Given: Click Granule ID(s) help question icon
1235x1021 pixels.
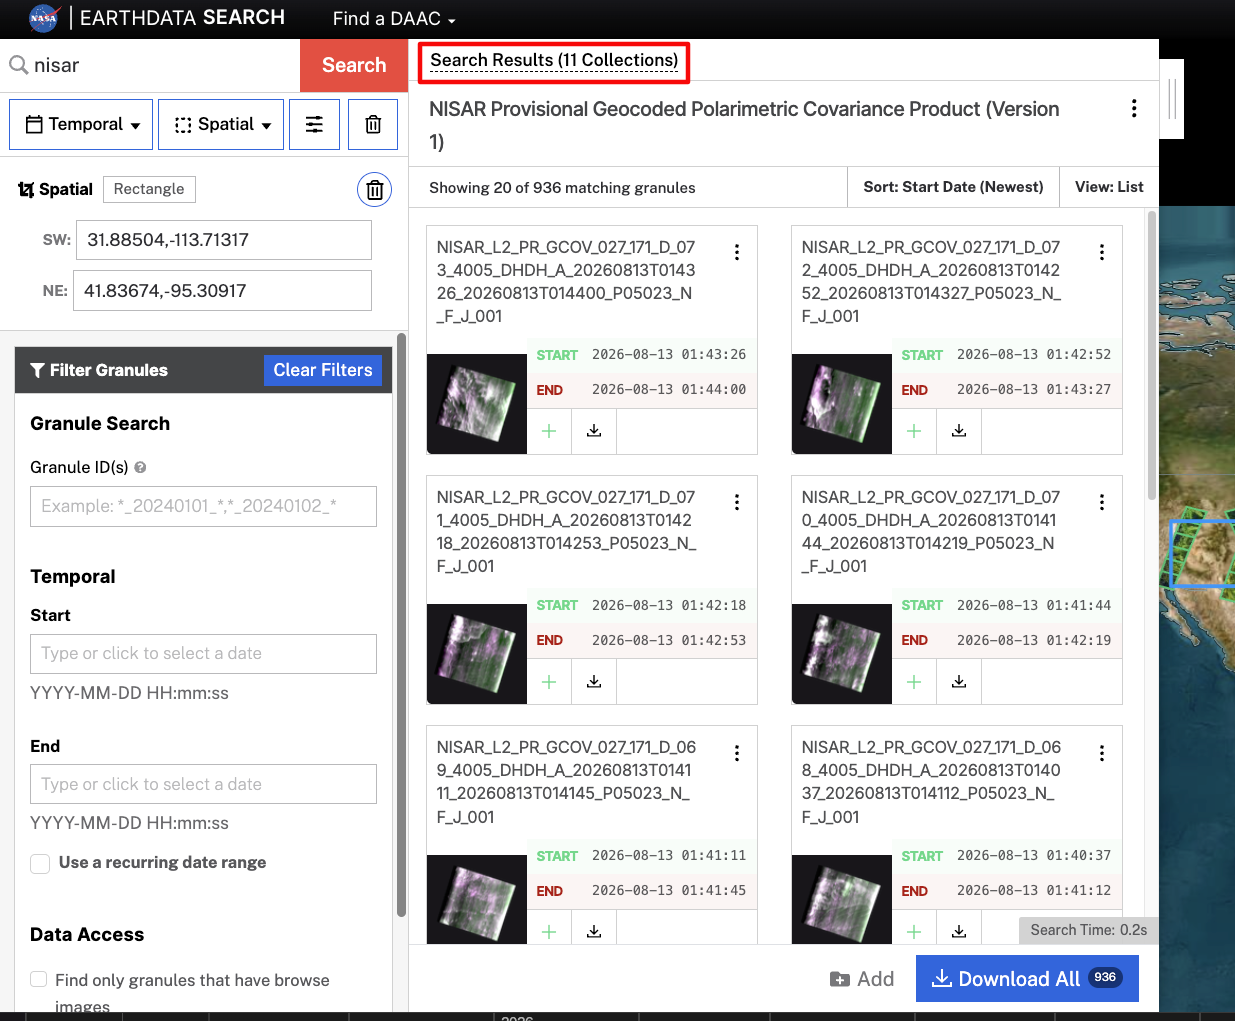Looking at the screenshot, I should pos(140,467).
